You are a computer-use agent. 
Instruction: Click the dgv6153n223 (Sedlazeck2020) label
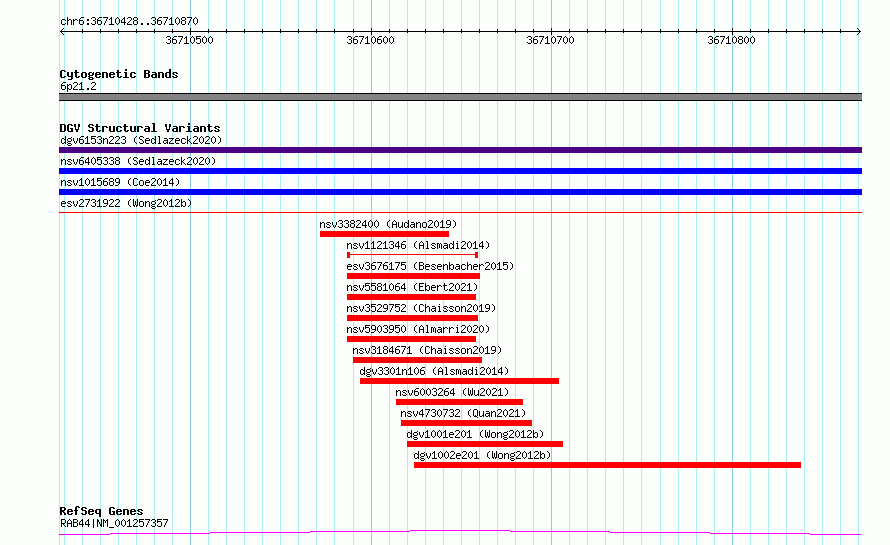(x=141, y=140)
